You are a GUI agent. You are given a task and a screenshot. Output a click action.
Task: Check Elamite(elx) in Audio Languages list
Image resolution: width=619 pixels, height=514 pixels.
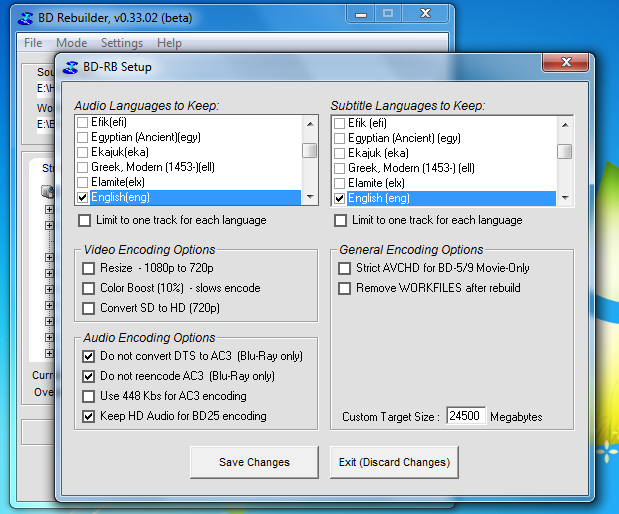click(x=83, y=182)
